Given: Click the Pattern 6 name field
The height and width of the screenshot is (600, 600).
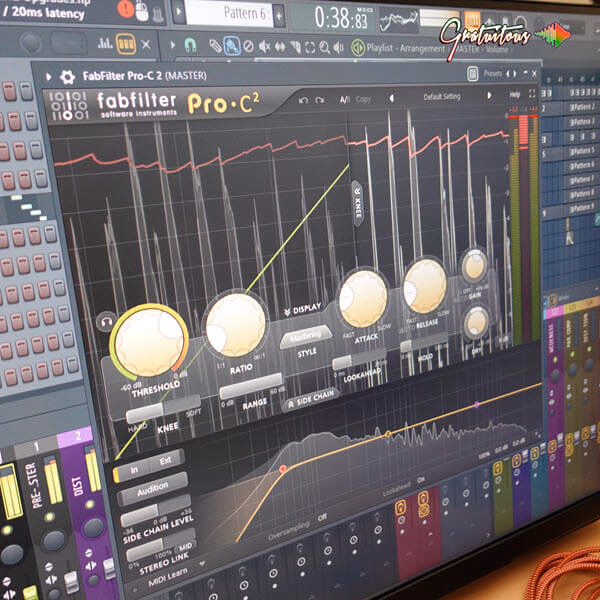Looking at the screenshot, I should [228, 14].
